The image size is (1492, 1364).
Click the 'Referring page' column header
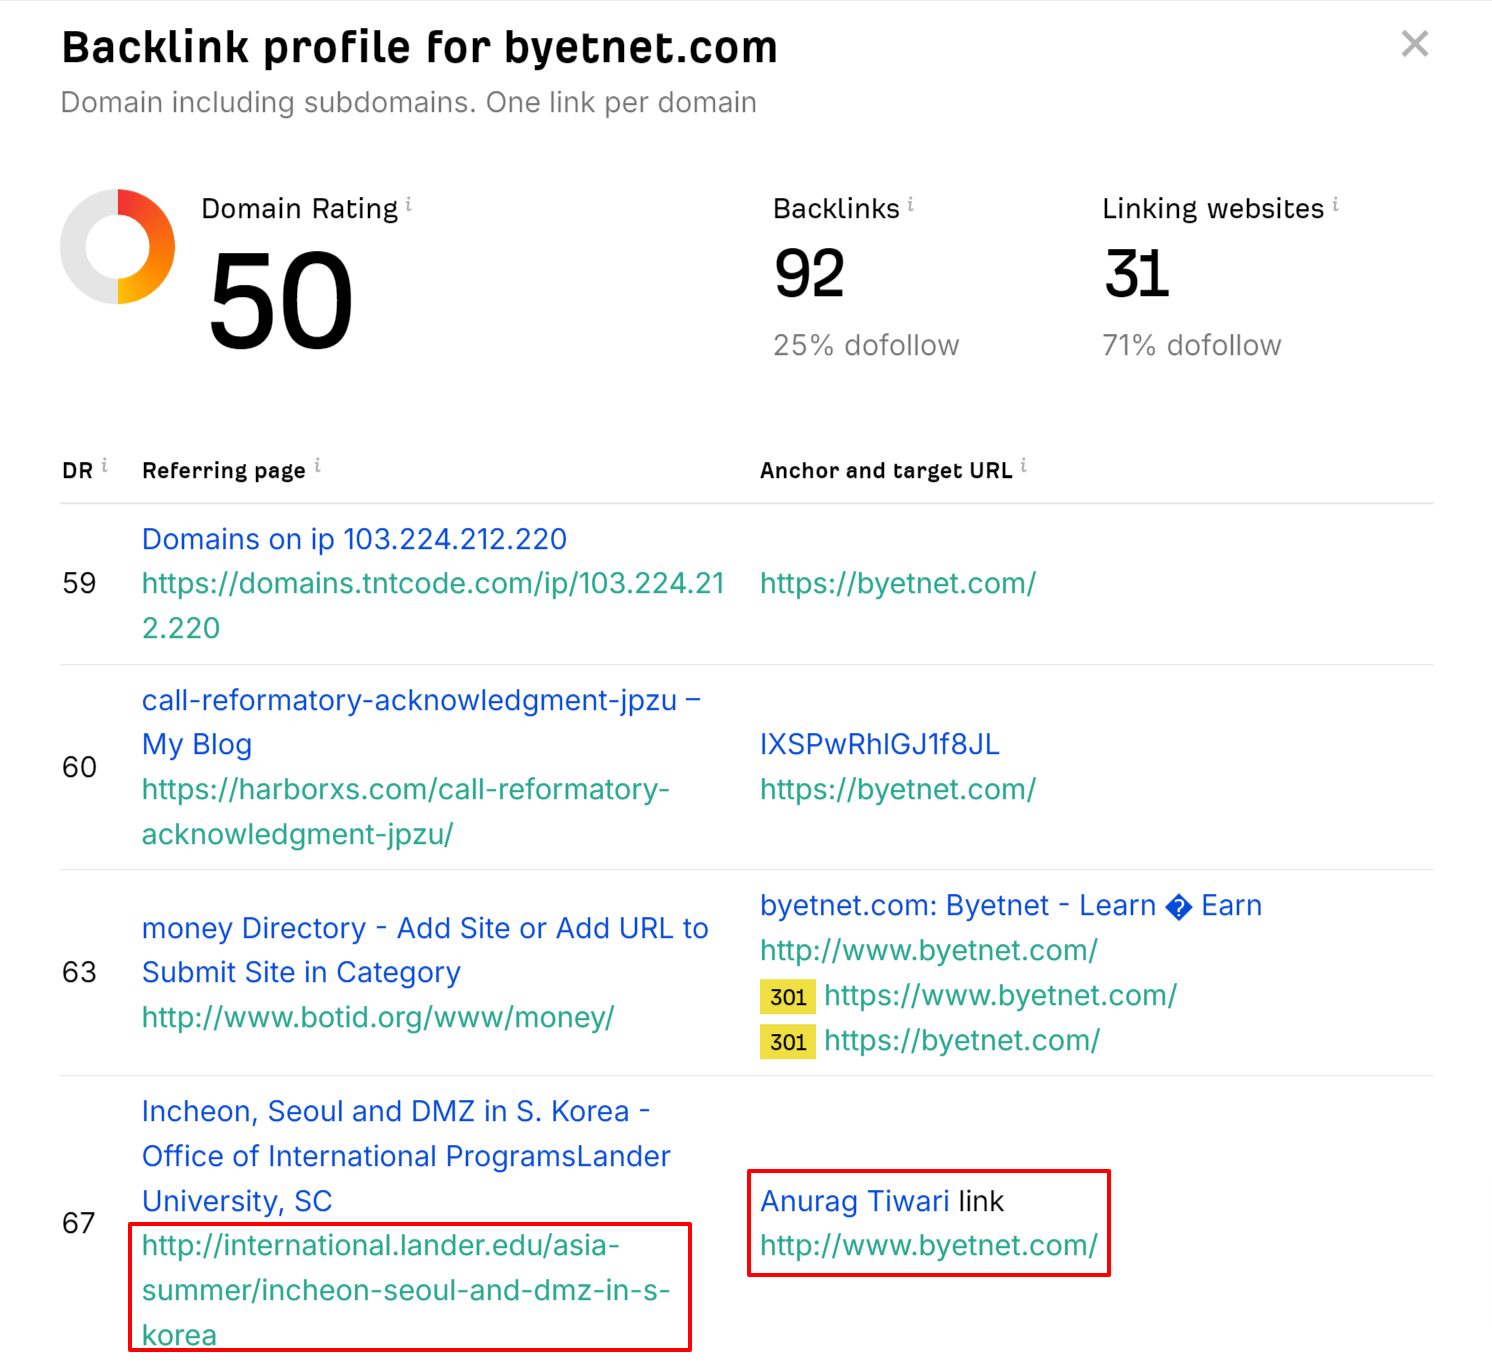point(224,470)
